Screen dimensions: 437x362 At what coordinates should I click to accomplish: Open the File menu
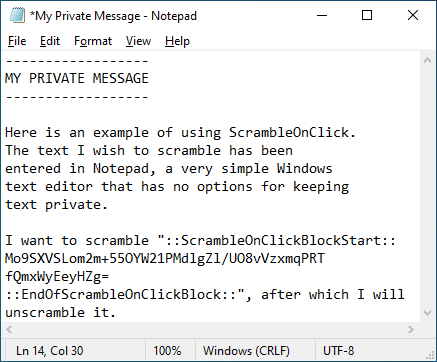pos(17,41)
